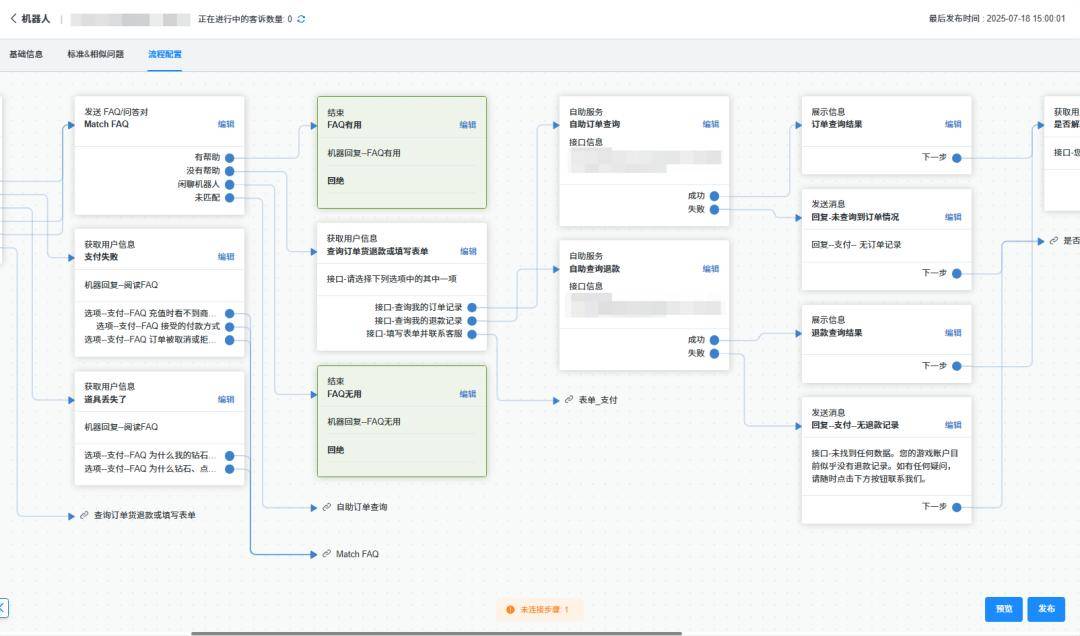Expand the collapsed panel arrow at bottom-left

tap(3, 608)
